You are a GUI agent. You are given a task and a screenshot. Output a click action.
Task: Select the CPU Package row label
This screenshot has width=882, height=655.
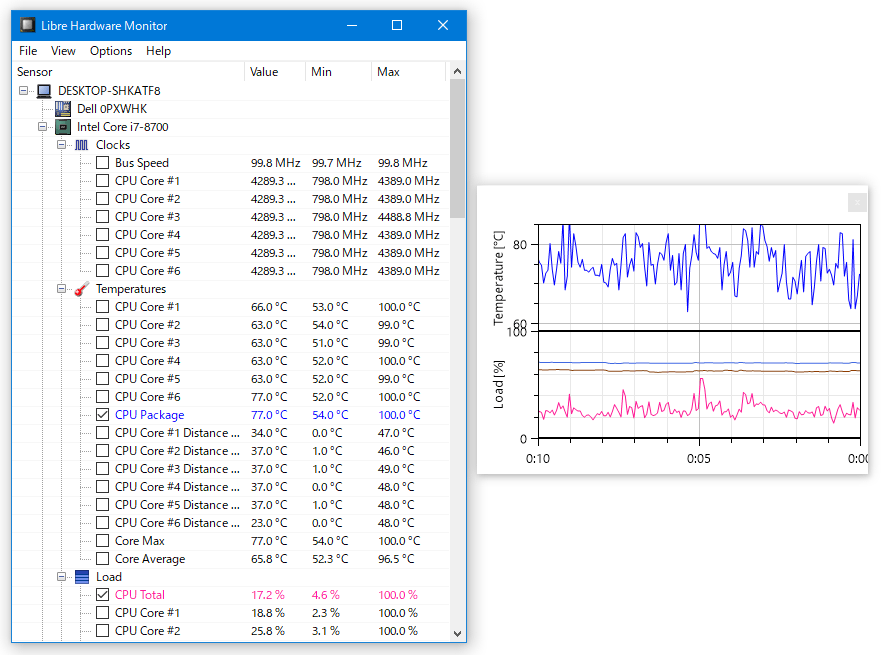[150, 415]
